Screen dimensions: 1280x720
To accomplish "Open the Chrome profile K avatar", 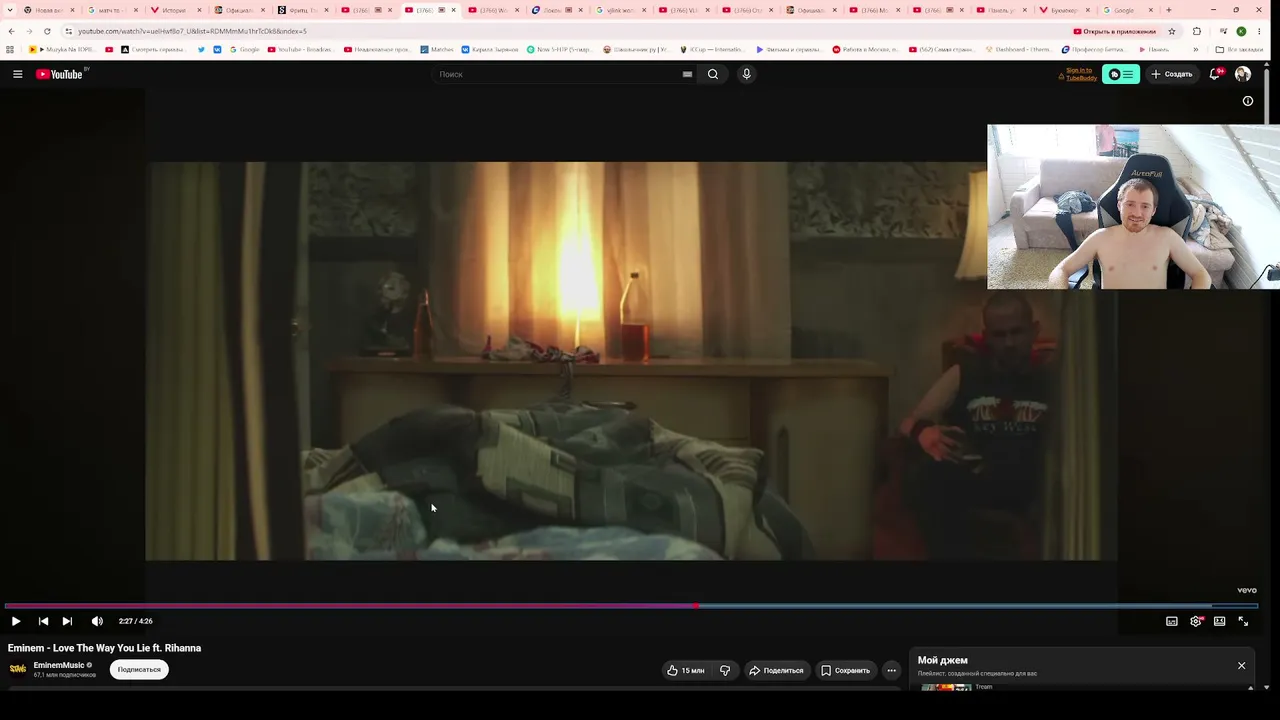I will pyautogui.click(x=1241, y=31).
